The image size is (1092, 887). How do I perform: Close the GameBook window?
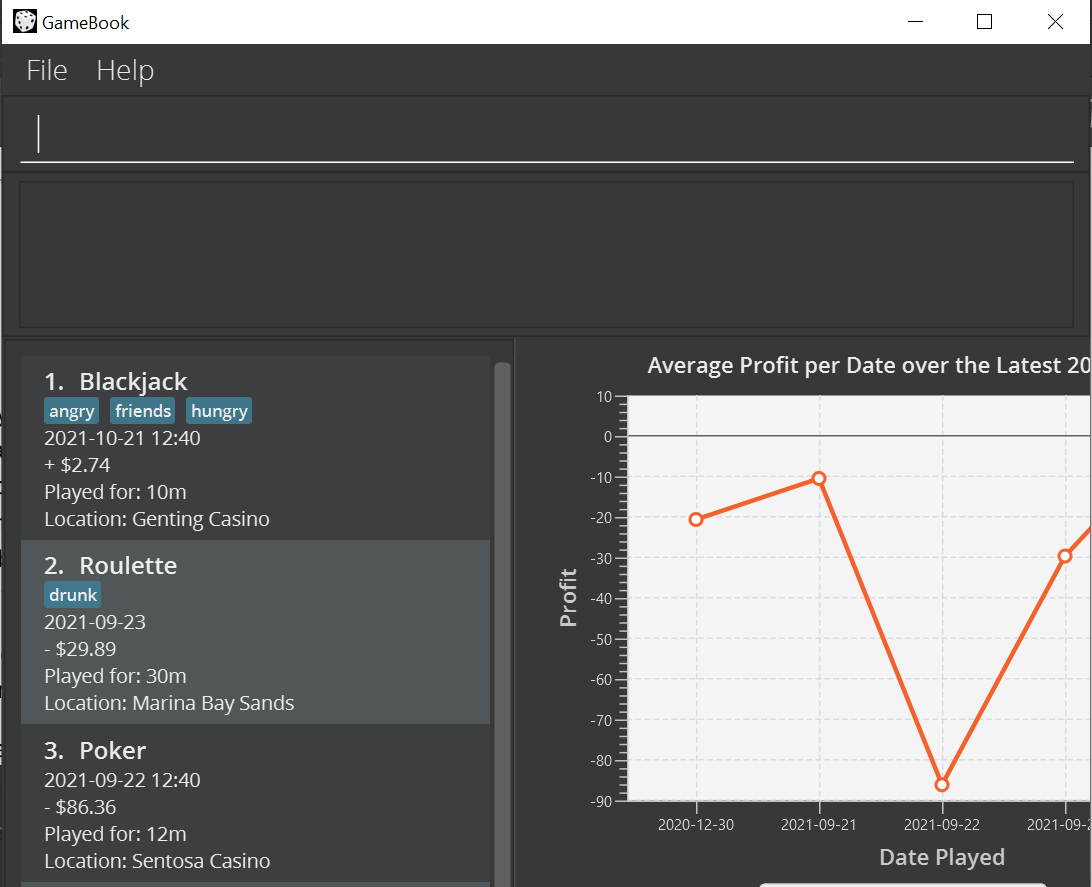click(x=1055, y=22)
